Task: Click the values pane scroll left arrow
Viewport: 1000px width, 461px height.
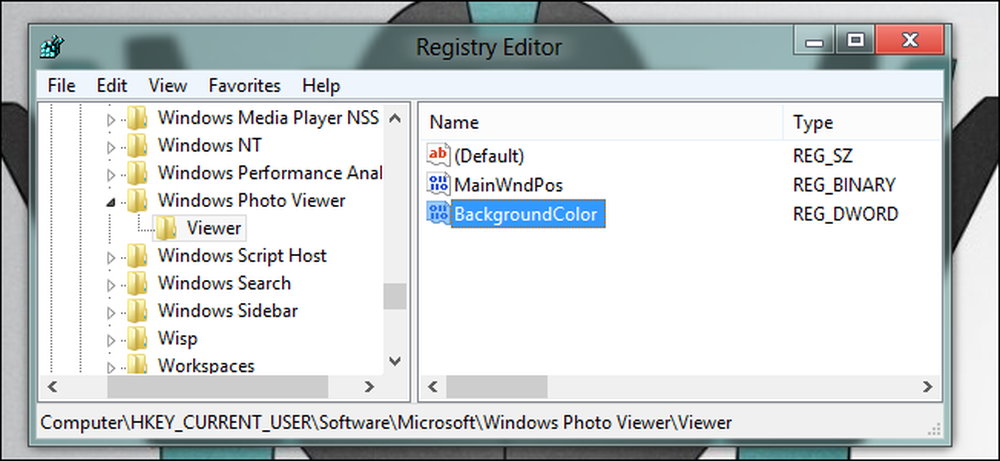Action: 432,386
